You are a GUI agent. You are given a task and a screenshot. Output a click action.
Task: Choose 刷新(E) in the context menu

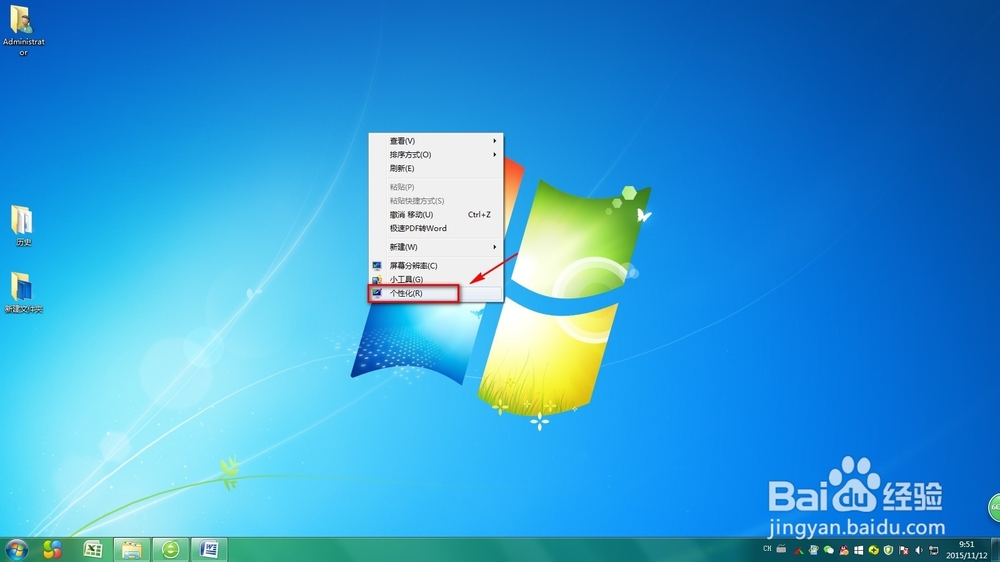pos(436,168)
